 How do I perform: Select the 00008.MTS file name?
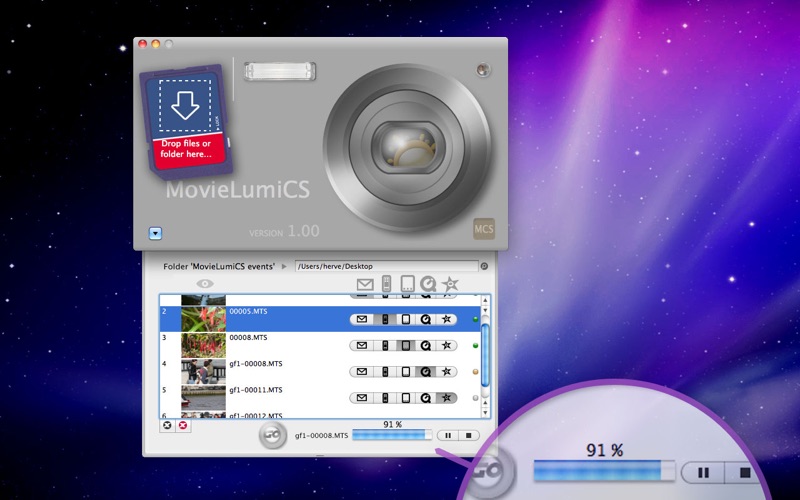click(x=248, y=337)
